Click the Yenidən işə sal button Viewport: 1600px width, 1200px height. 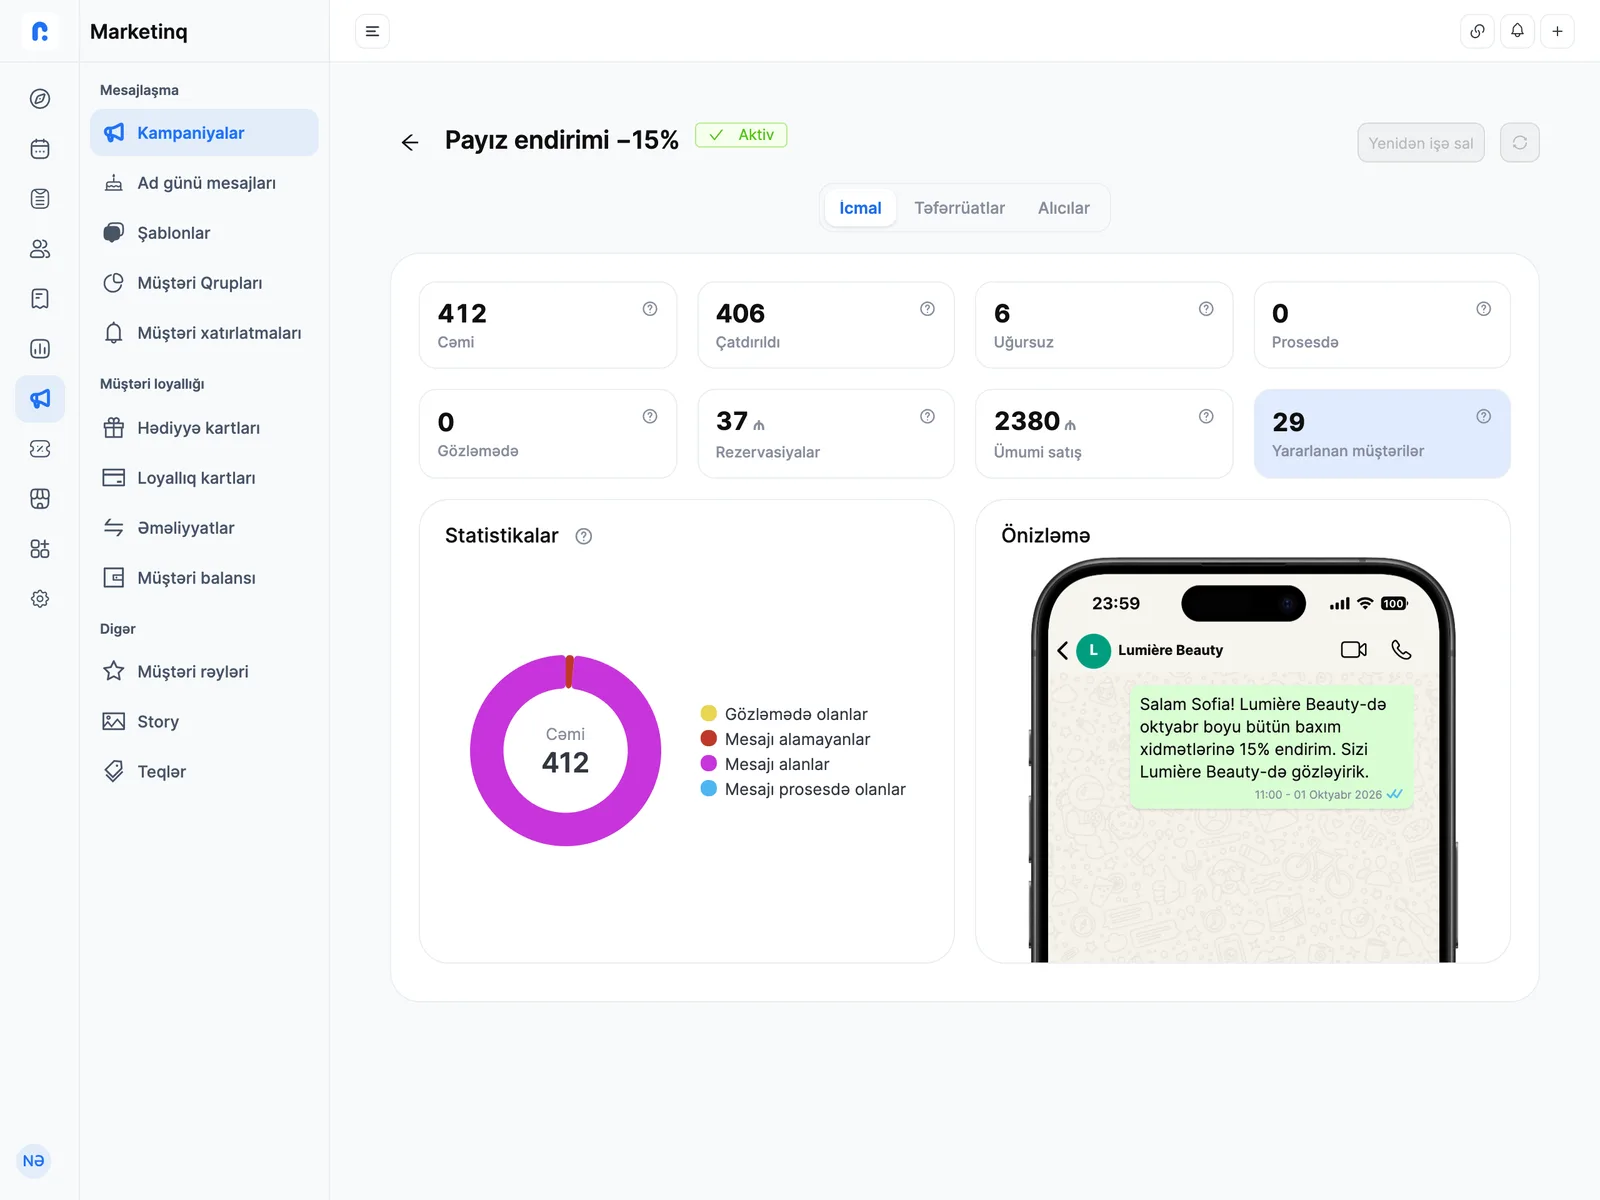(x=1421, y=143)
